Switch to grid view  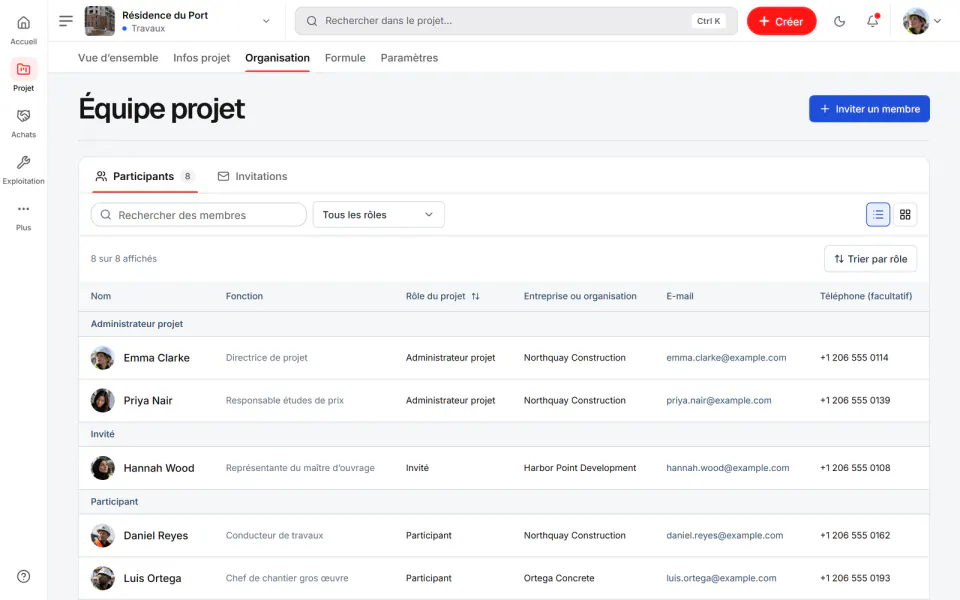coord(905,215)
